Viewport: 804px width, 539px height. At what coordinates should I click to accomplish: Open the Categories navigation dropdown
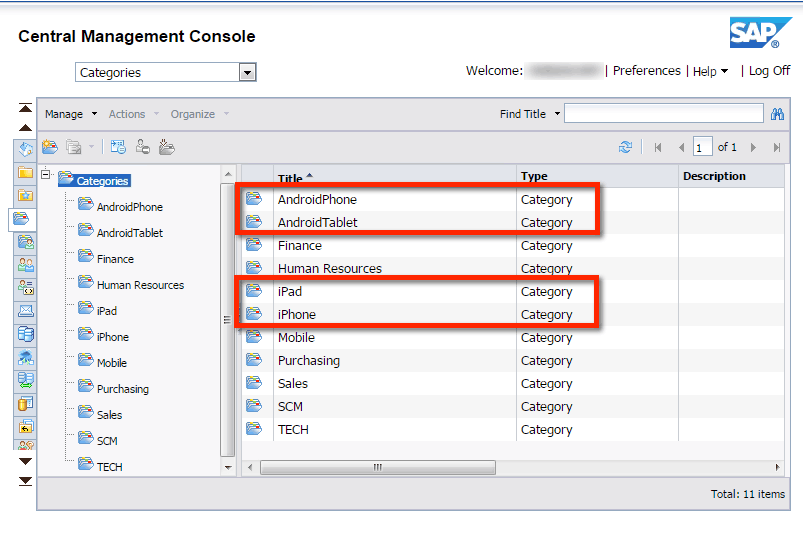[x=247, y=73]
